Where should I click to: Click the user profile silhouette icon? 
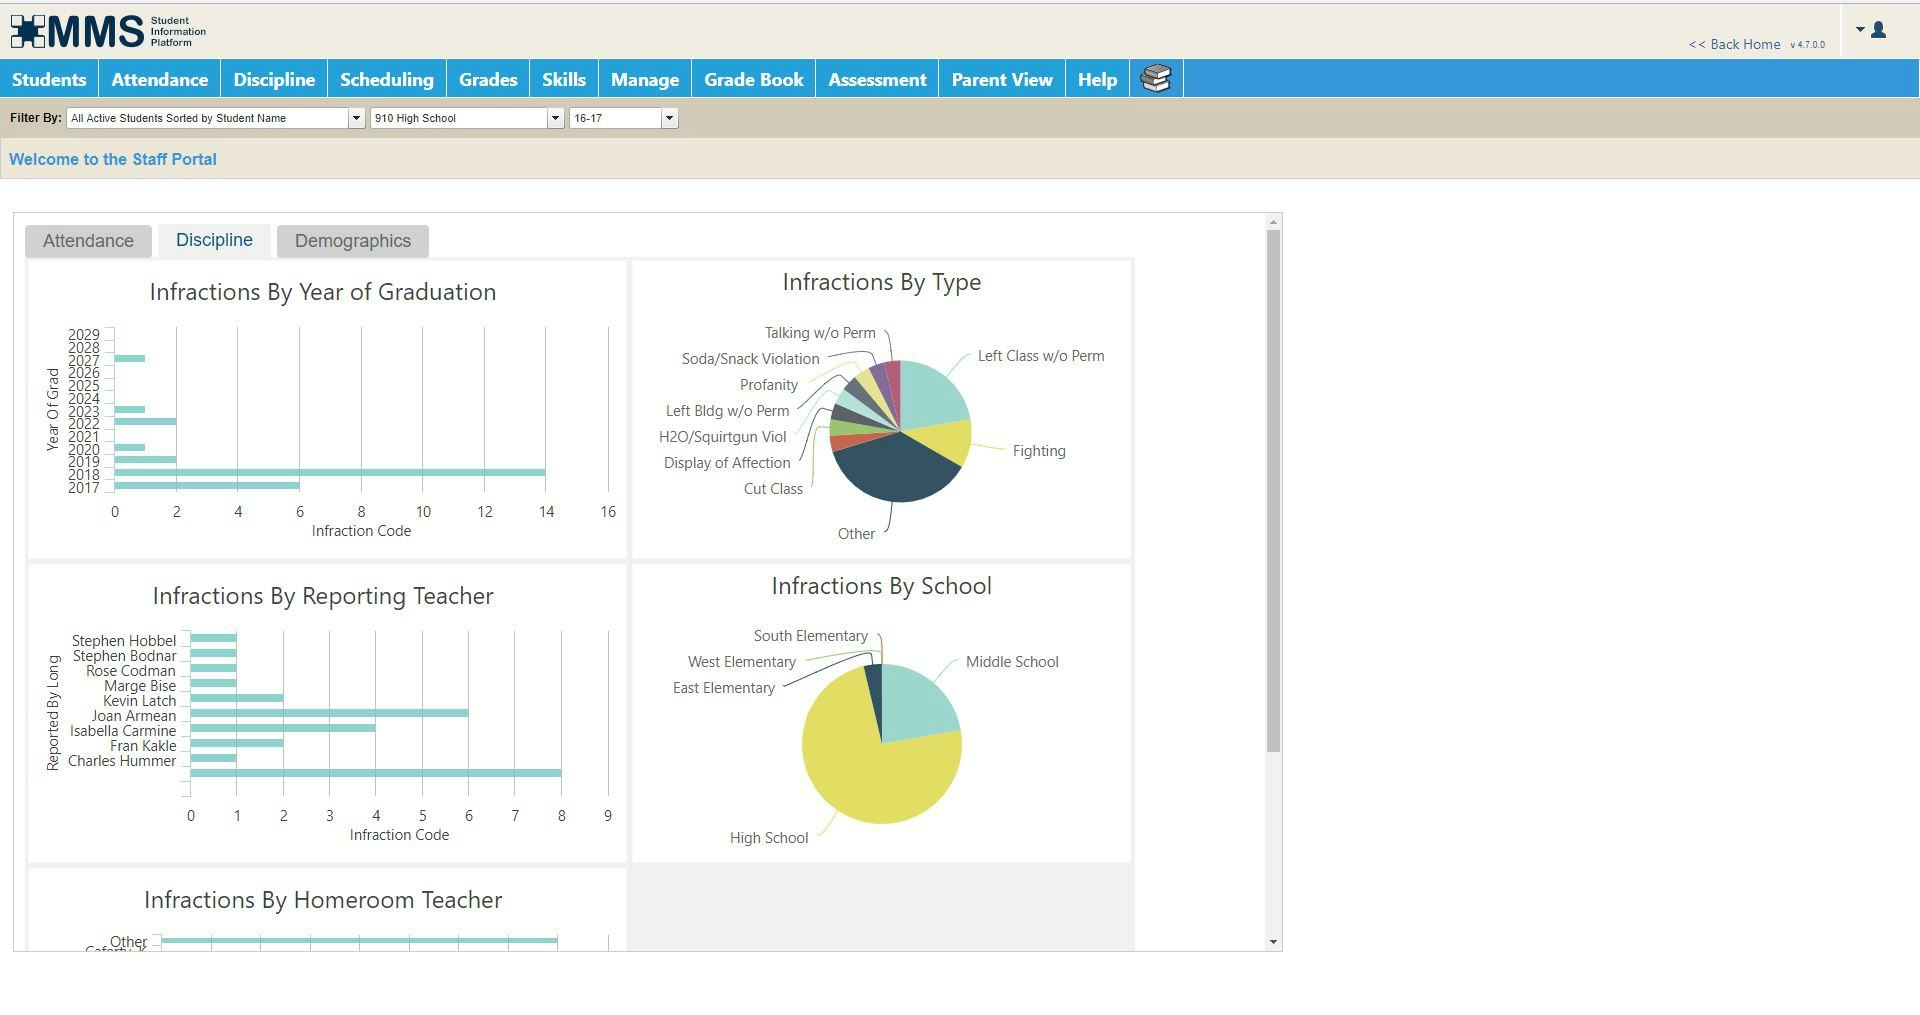point(1878,30)
